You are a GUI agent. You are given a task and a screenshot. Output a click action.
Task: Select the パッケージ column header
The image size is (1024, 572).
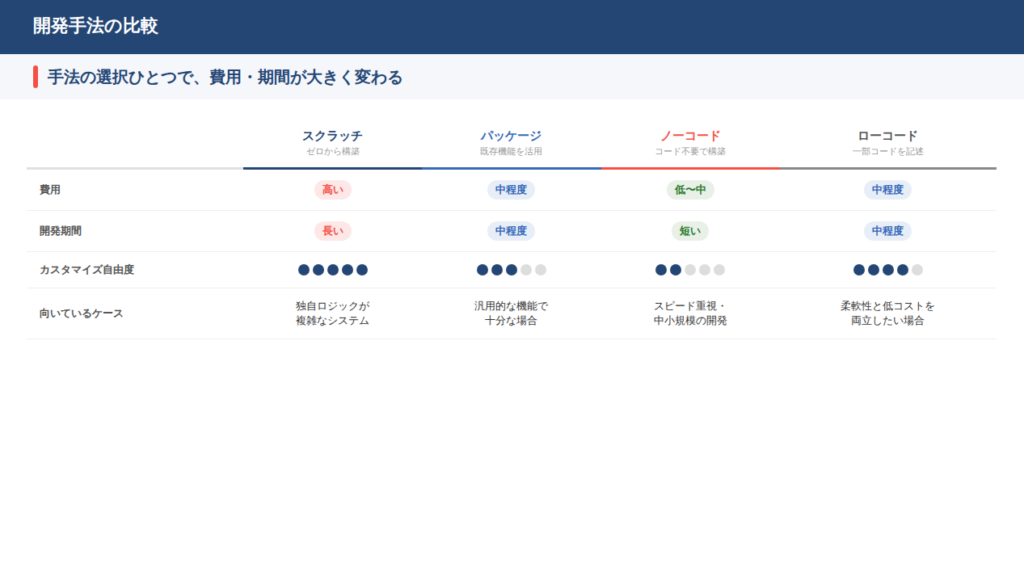[510, 136]
